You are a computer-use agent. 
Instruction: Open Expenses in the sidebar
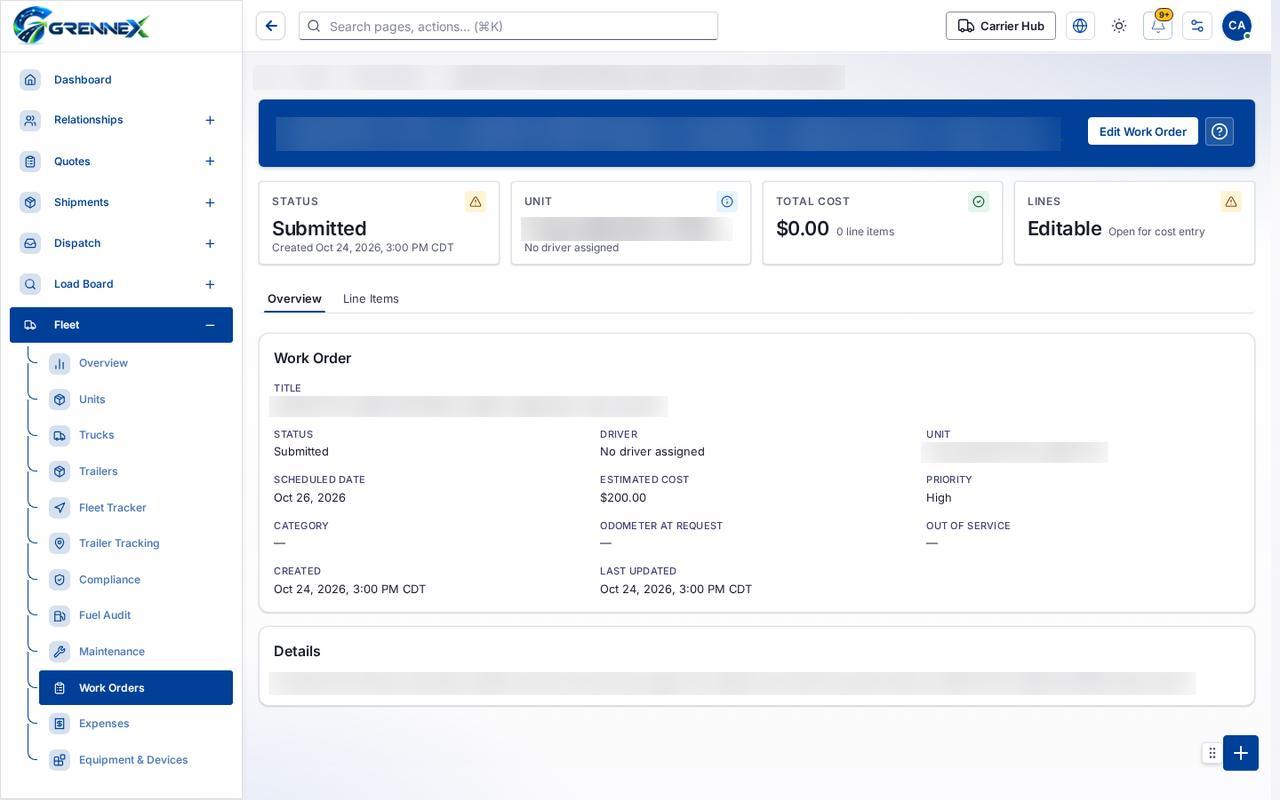(136, 724)
